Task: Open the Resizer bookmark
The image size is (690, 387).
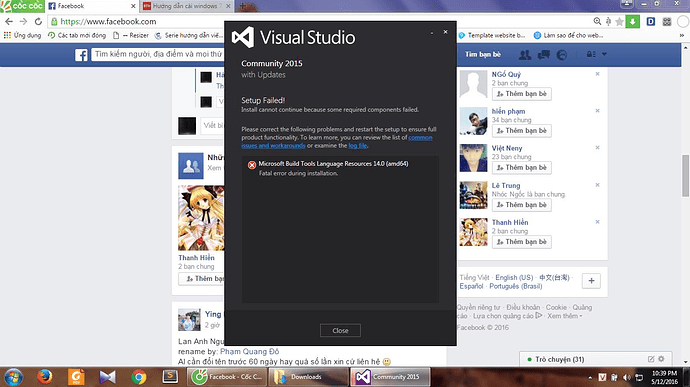Action: pyautogui.click(x=131, y=35)
